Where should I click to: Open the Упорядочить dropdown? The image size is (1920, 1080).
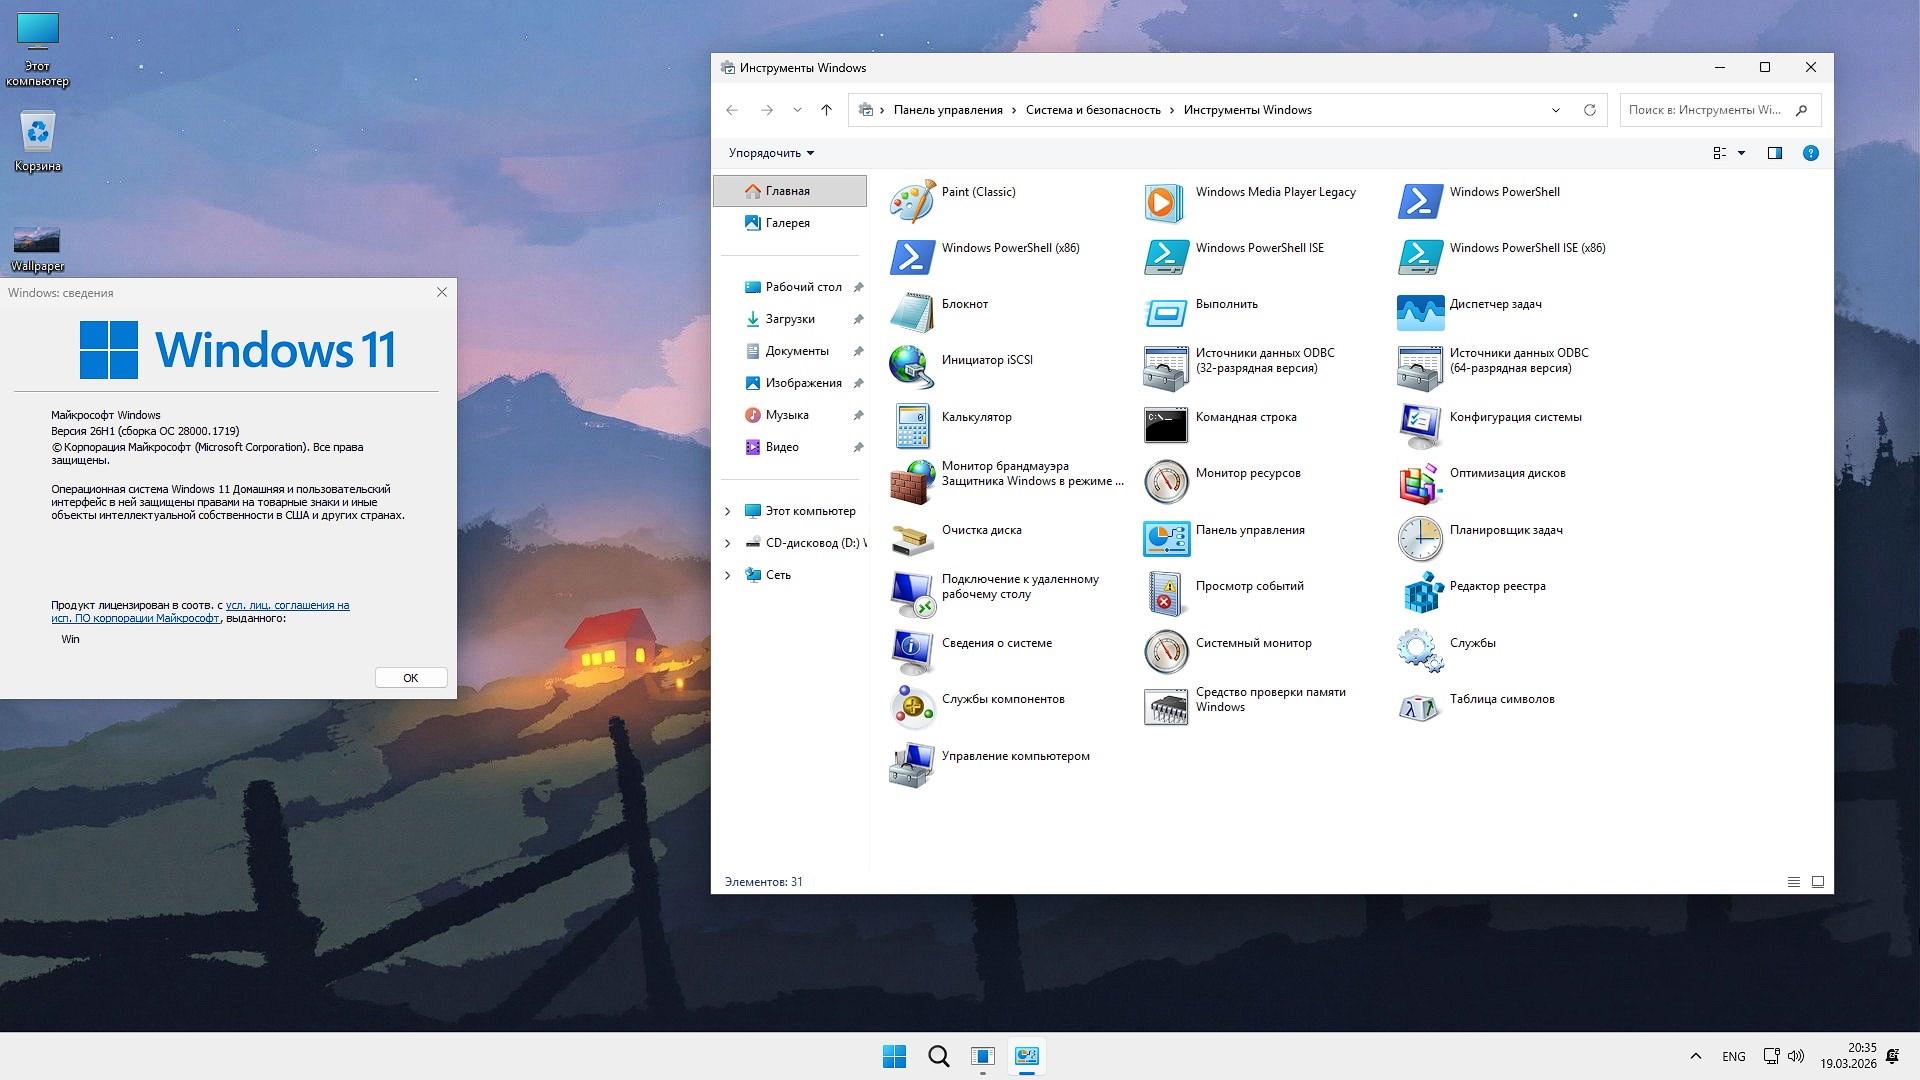[772, 152]
